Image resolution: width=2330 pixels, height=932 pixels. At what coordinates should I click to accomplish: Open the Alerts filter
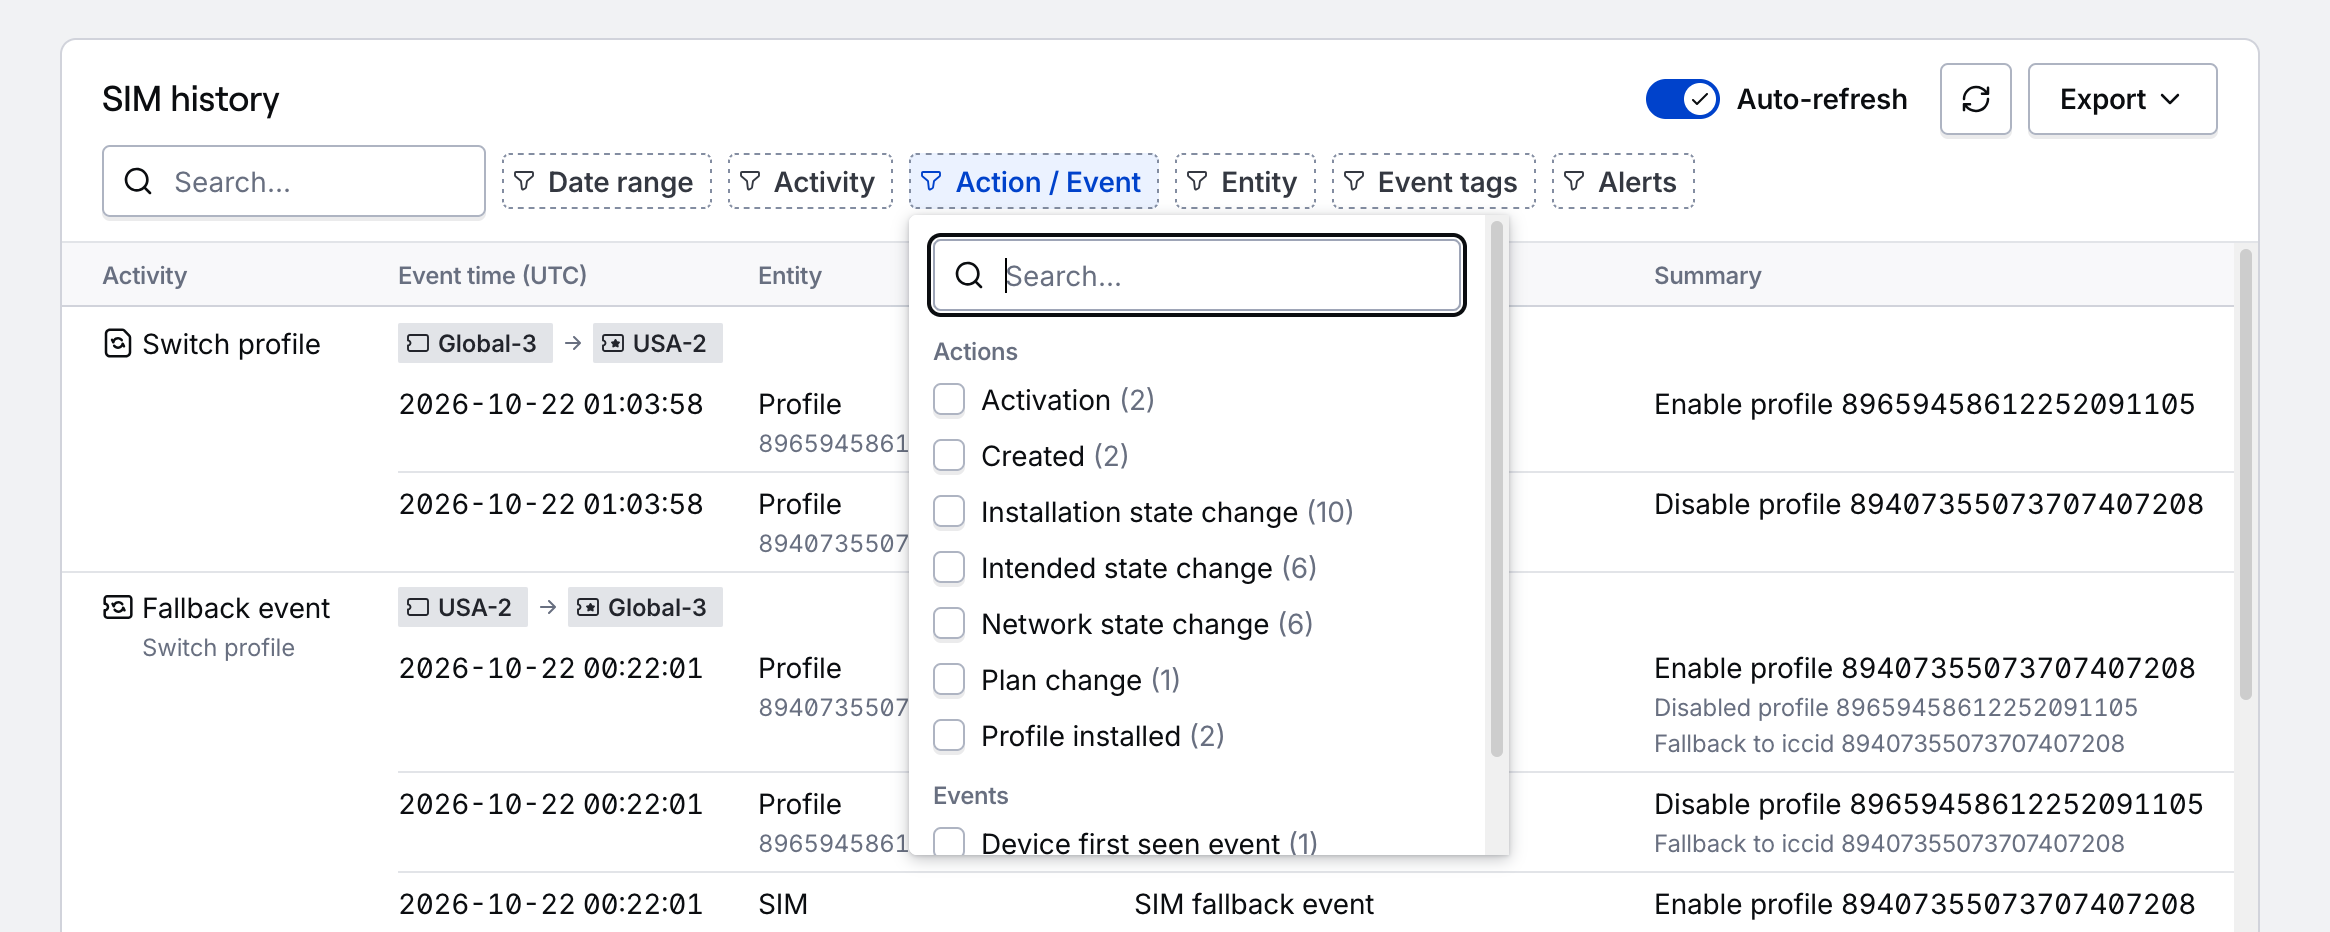click(1623, 181)
